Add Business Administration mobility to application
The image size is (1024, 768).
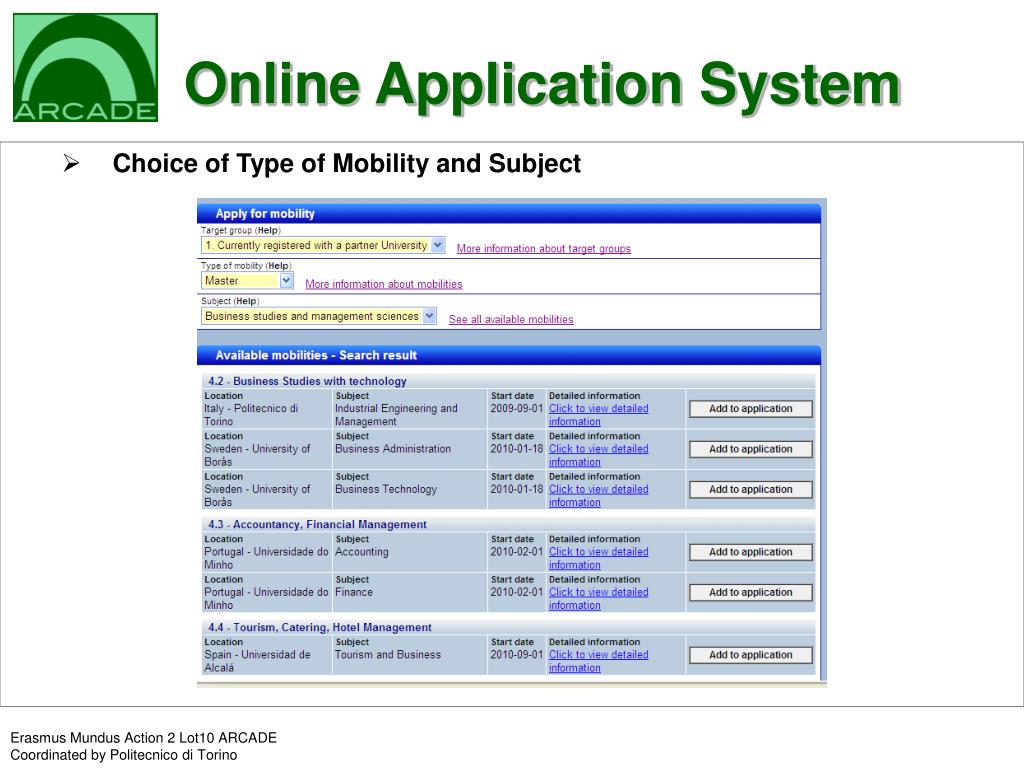(x=750, y=449)
